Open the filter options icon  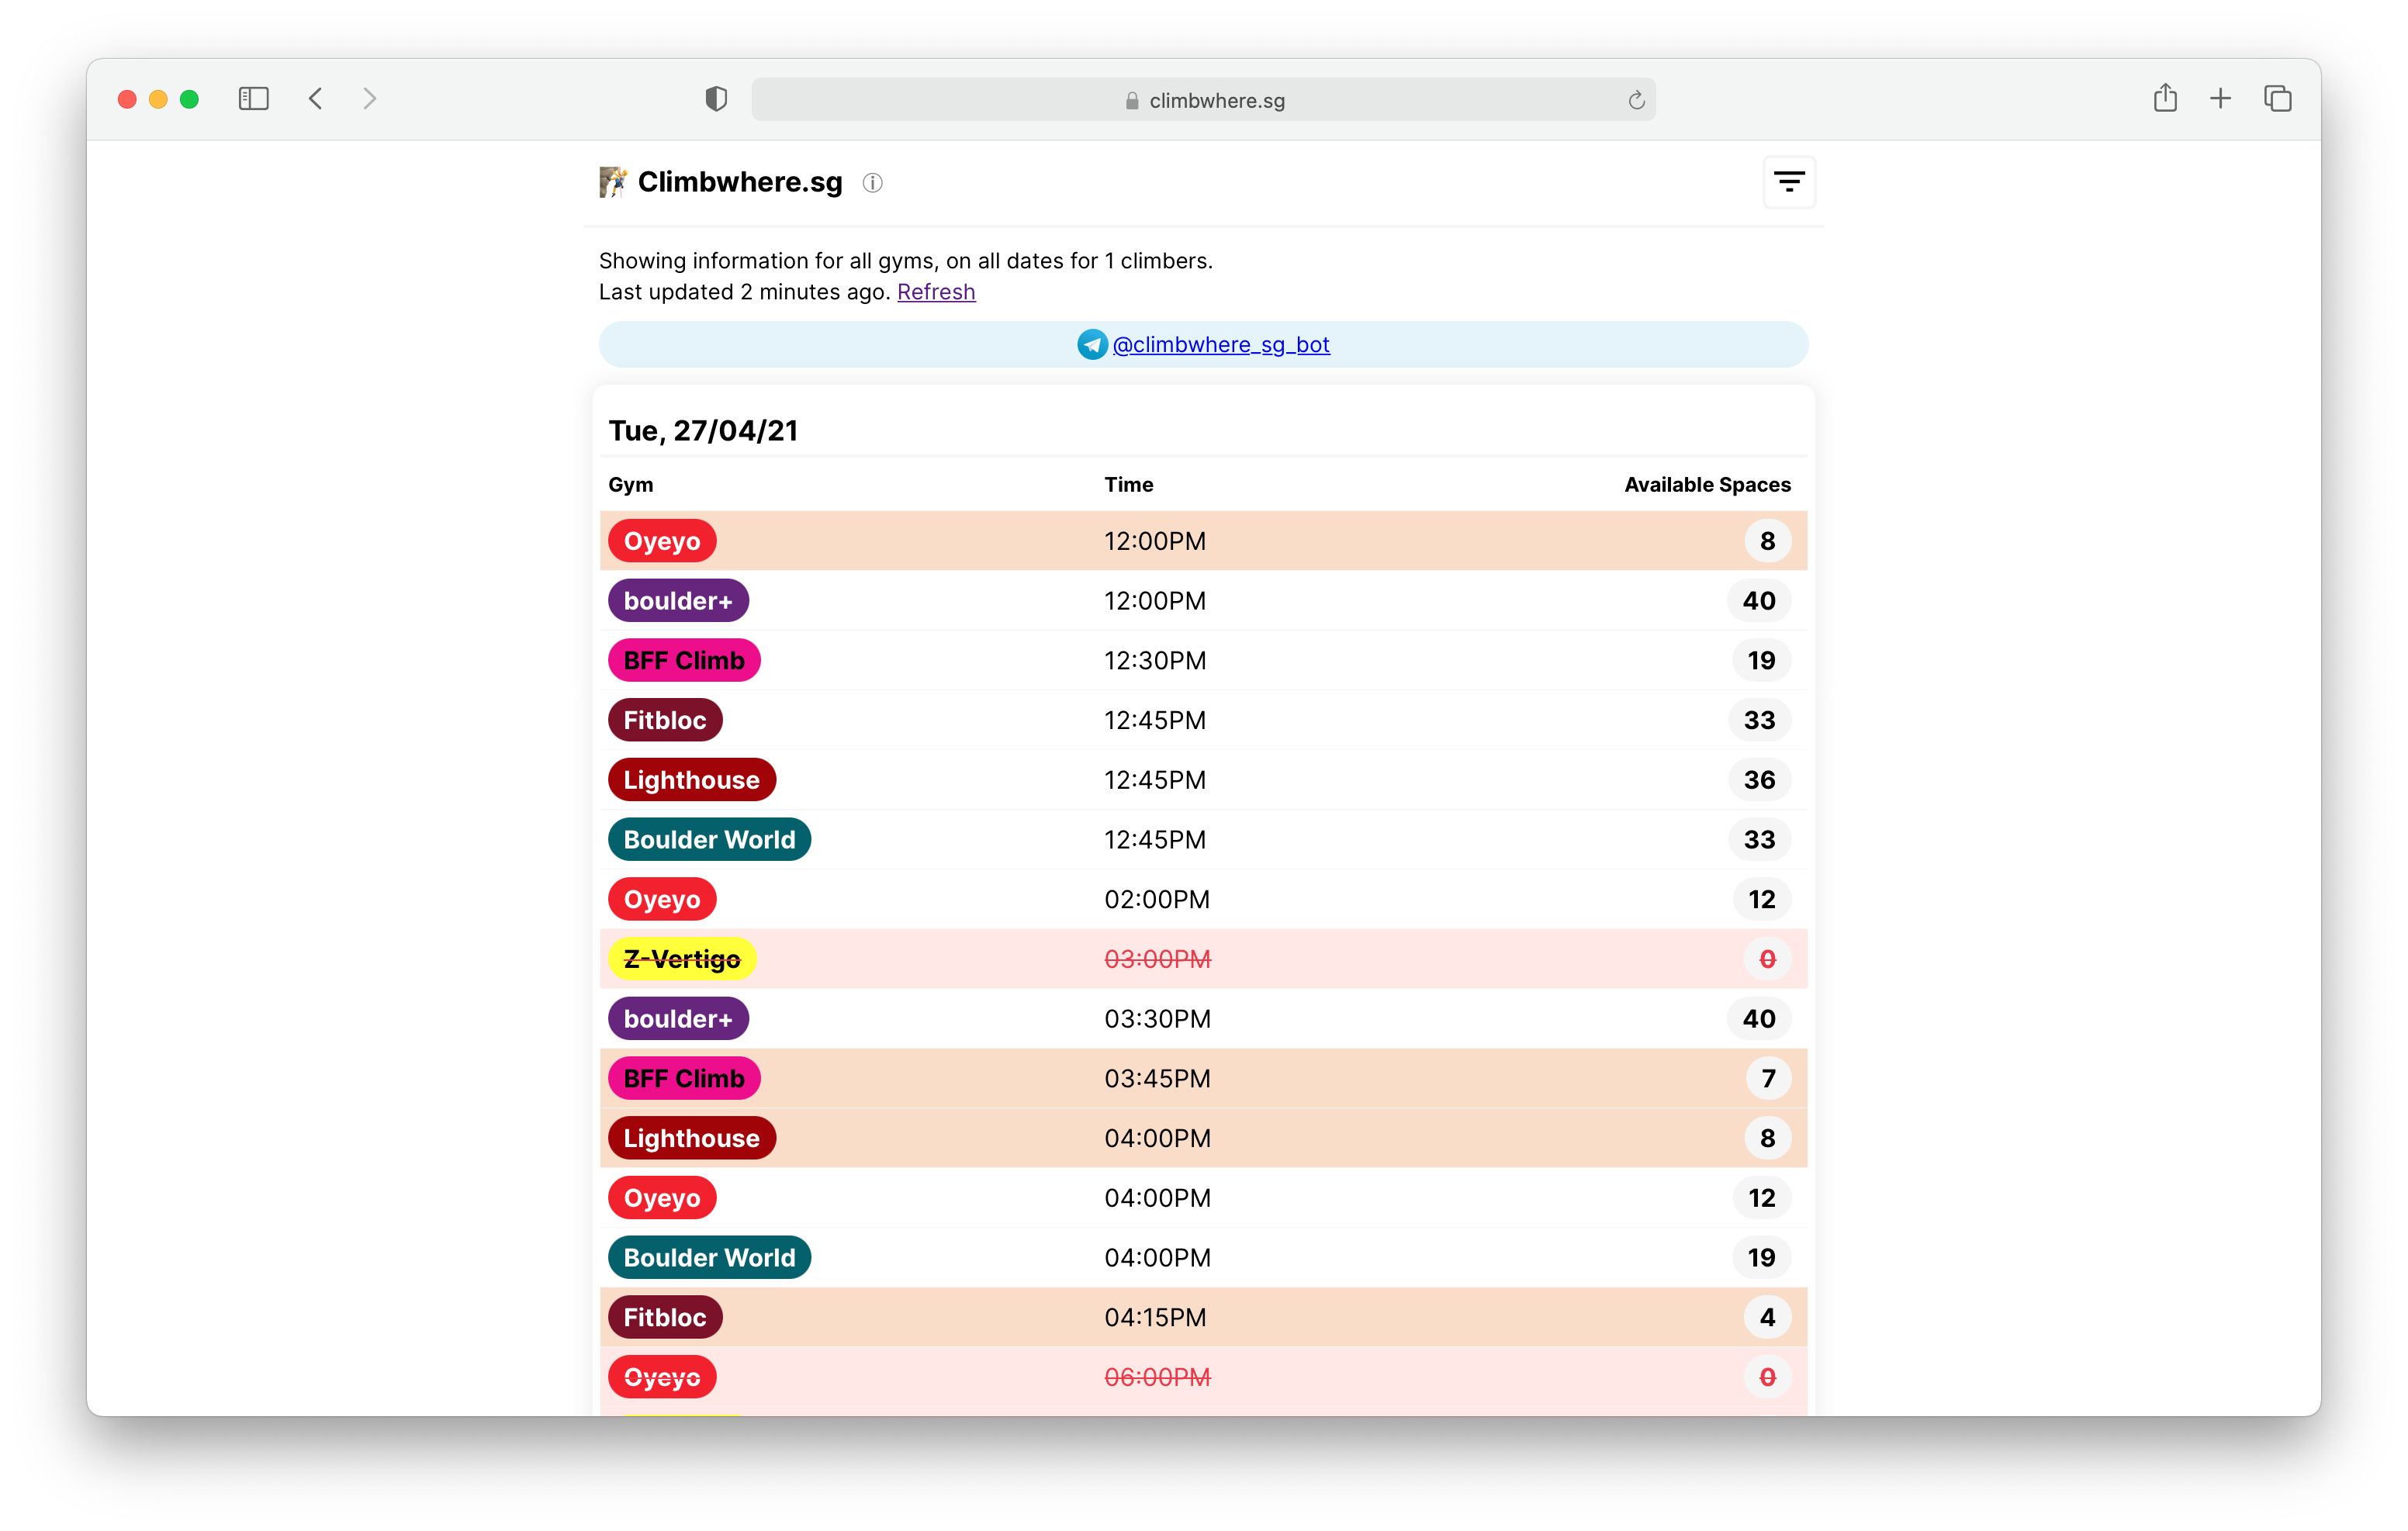[1788, 182]
